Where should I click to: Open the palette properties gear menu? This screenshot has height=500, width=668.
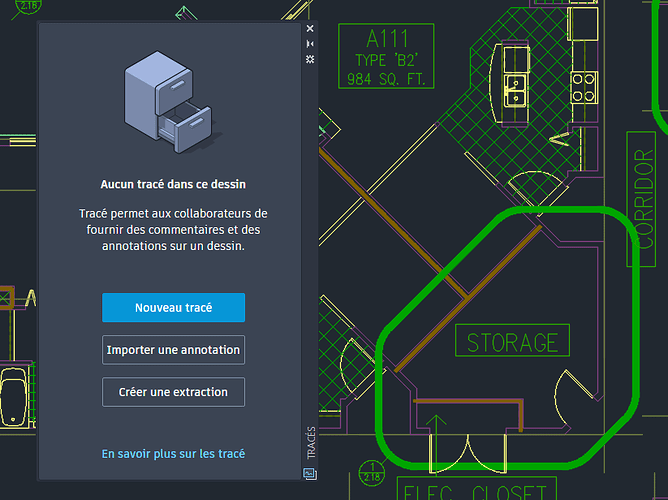pyautogui.click(x=310, y=61)
